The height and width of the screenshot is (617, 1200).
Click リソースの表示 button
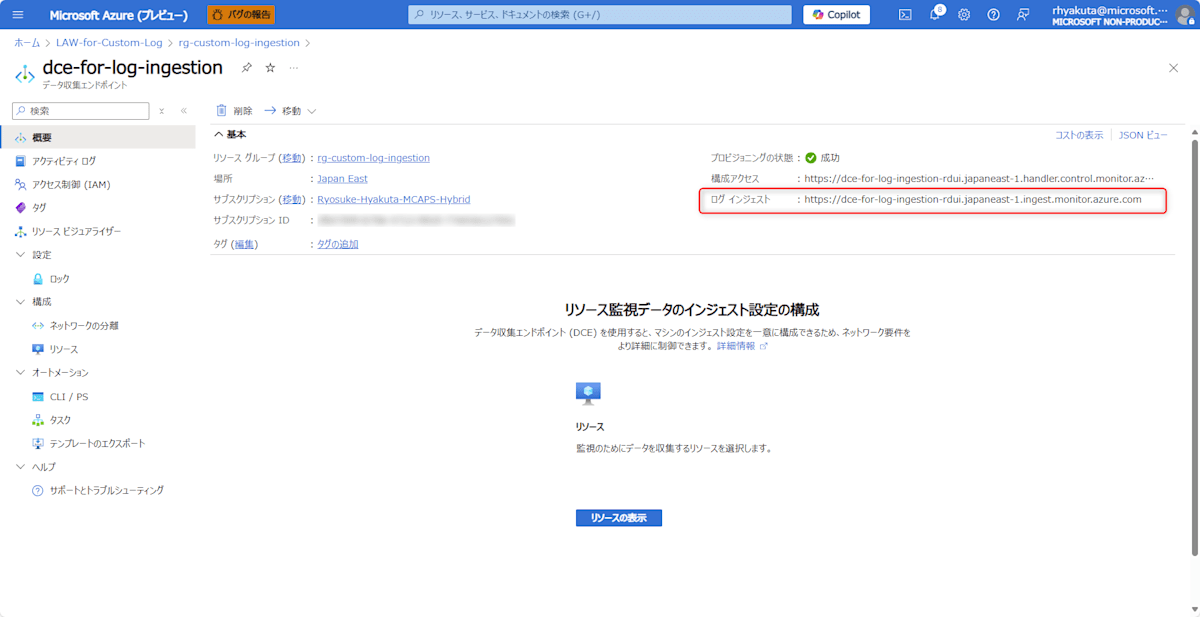click(618, 518)
